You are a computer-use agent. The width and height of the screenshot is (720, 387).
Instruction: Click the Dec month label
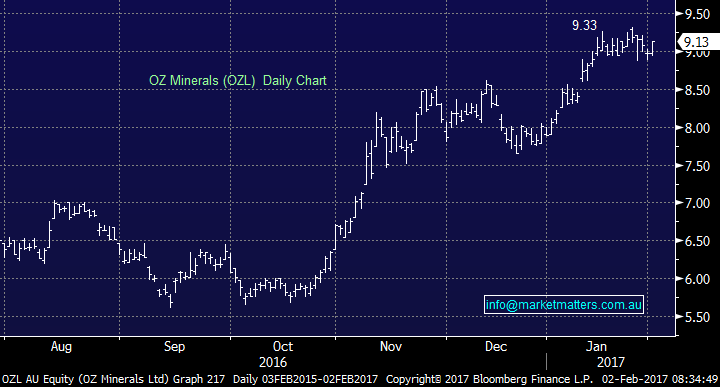[496, 346]
